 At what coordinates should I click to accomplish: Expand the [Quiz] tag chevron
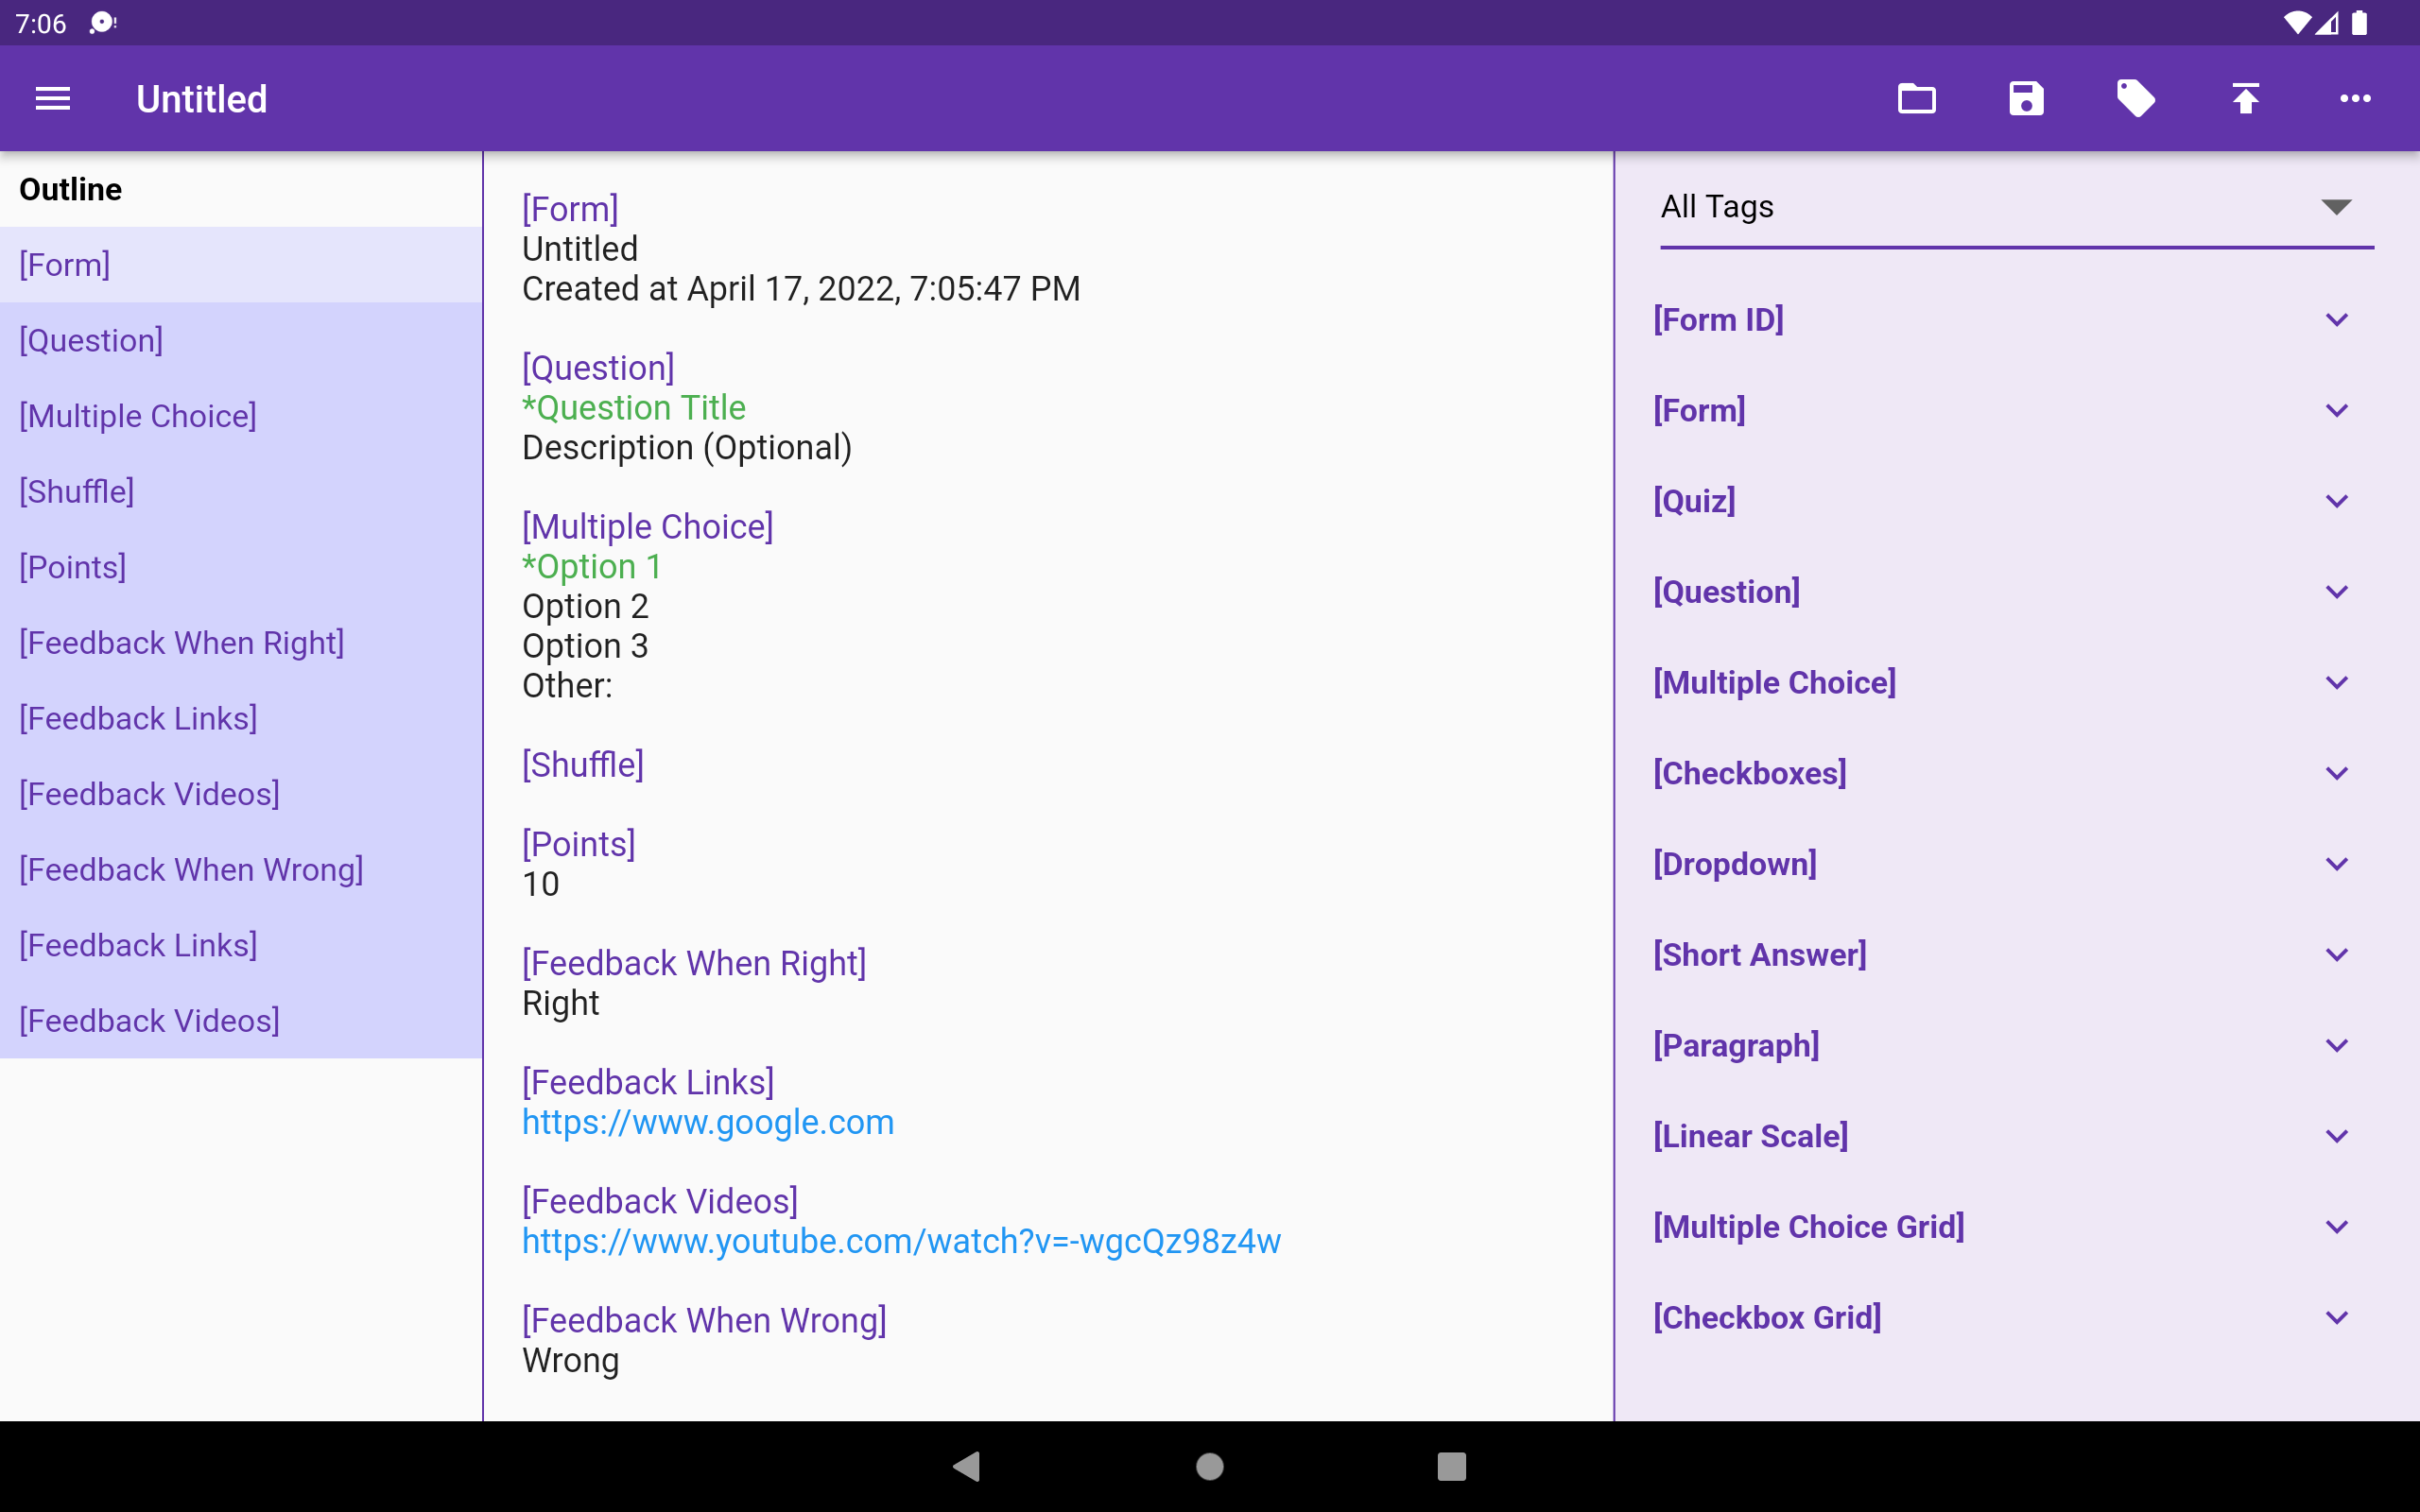2336,501
